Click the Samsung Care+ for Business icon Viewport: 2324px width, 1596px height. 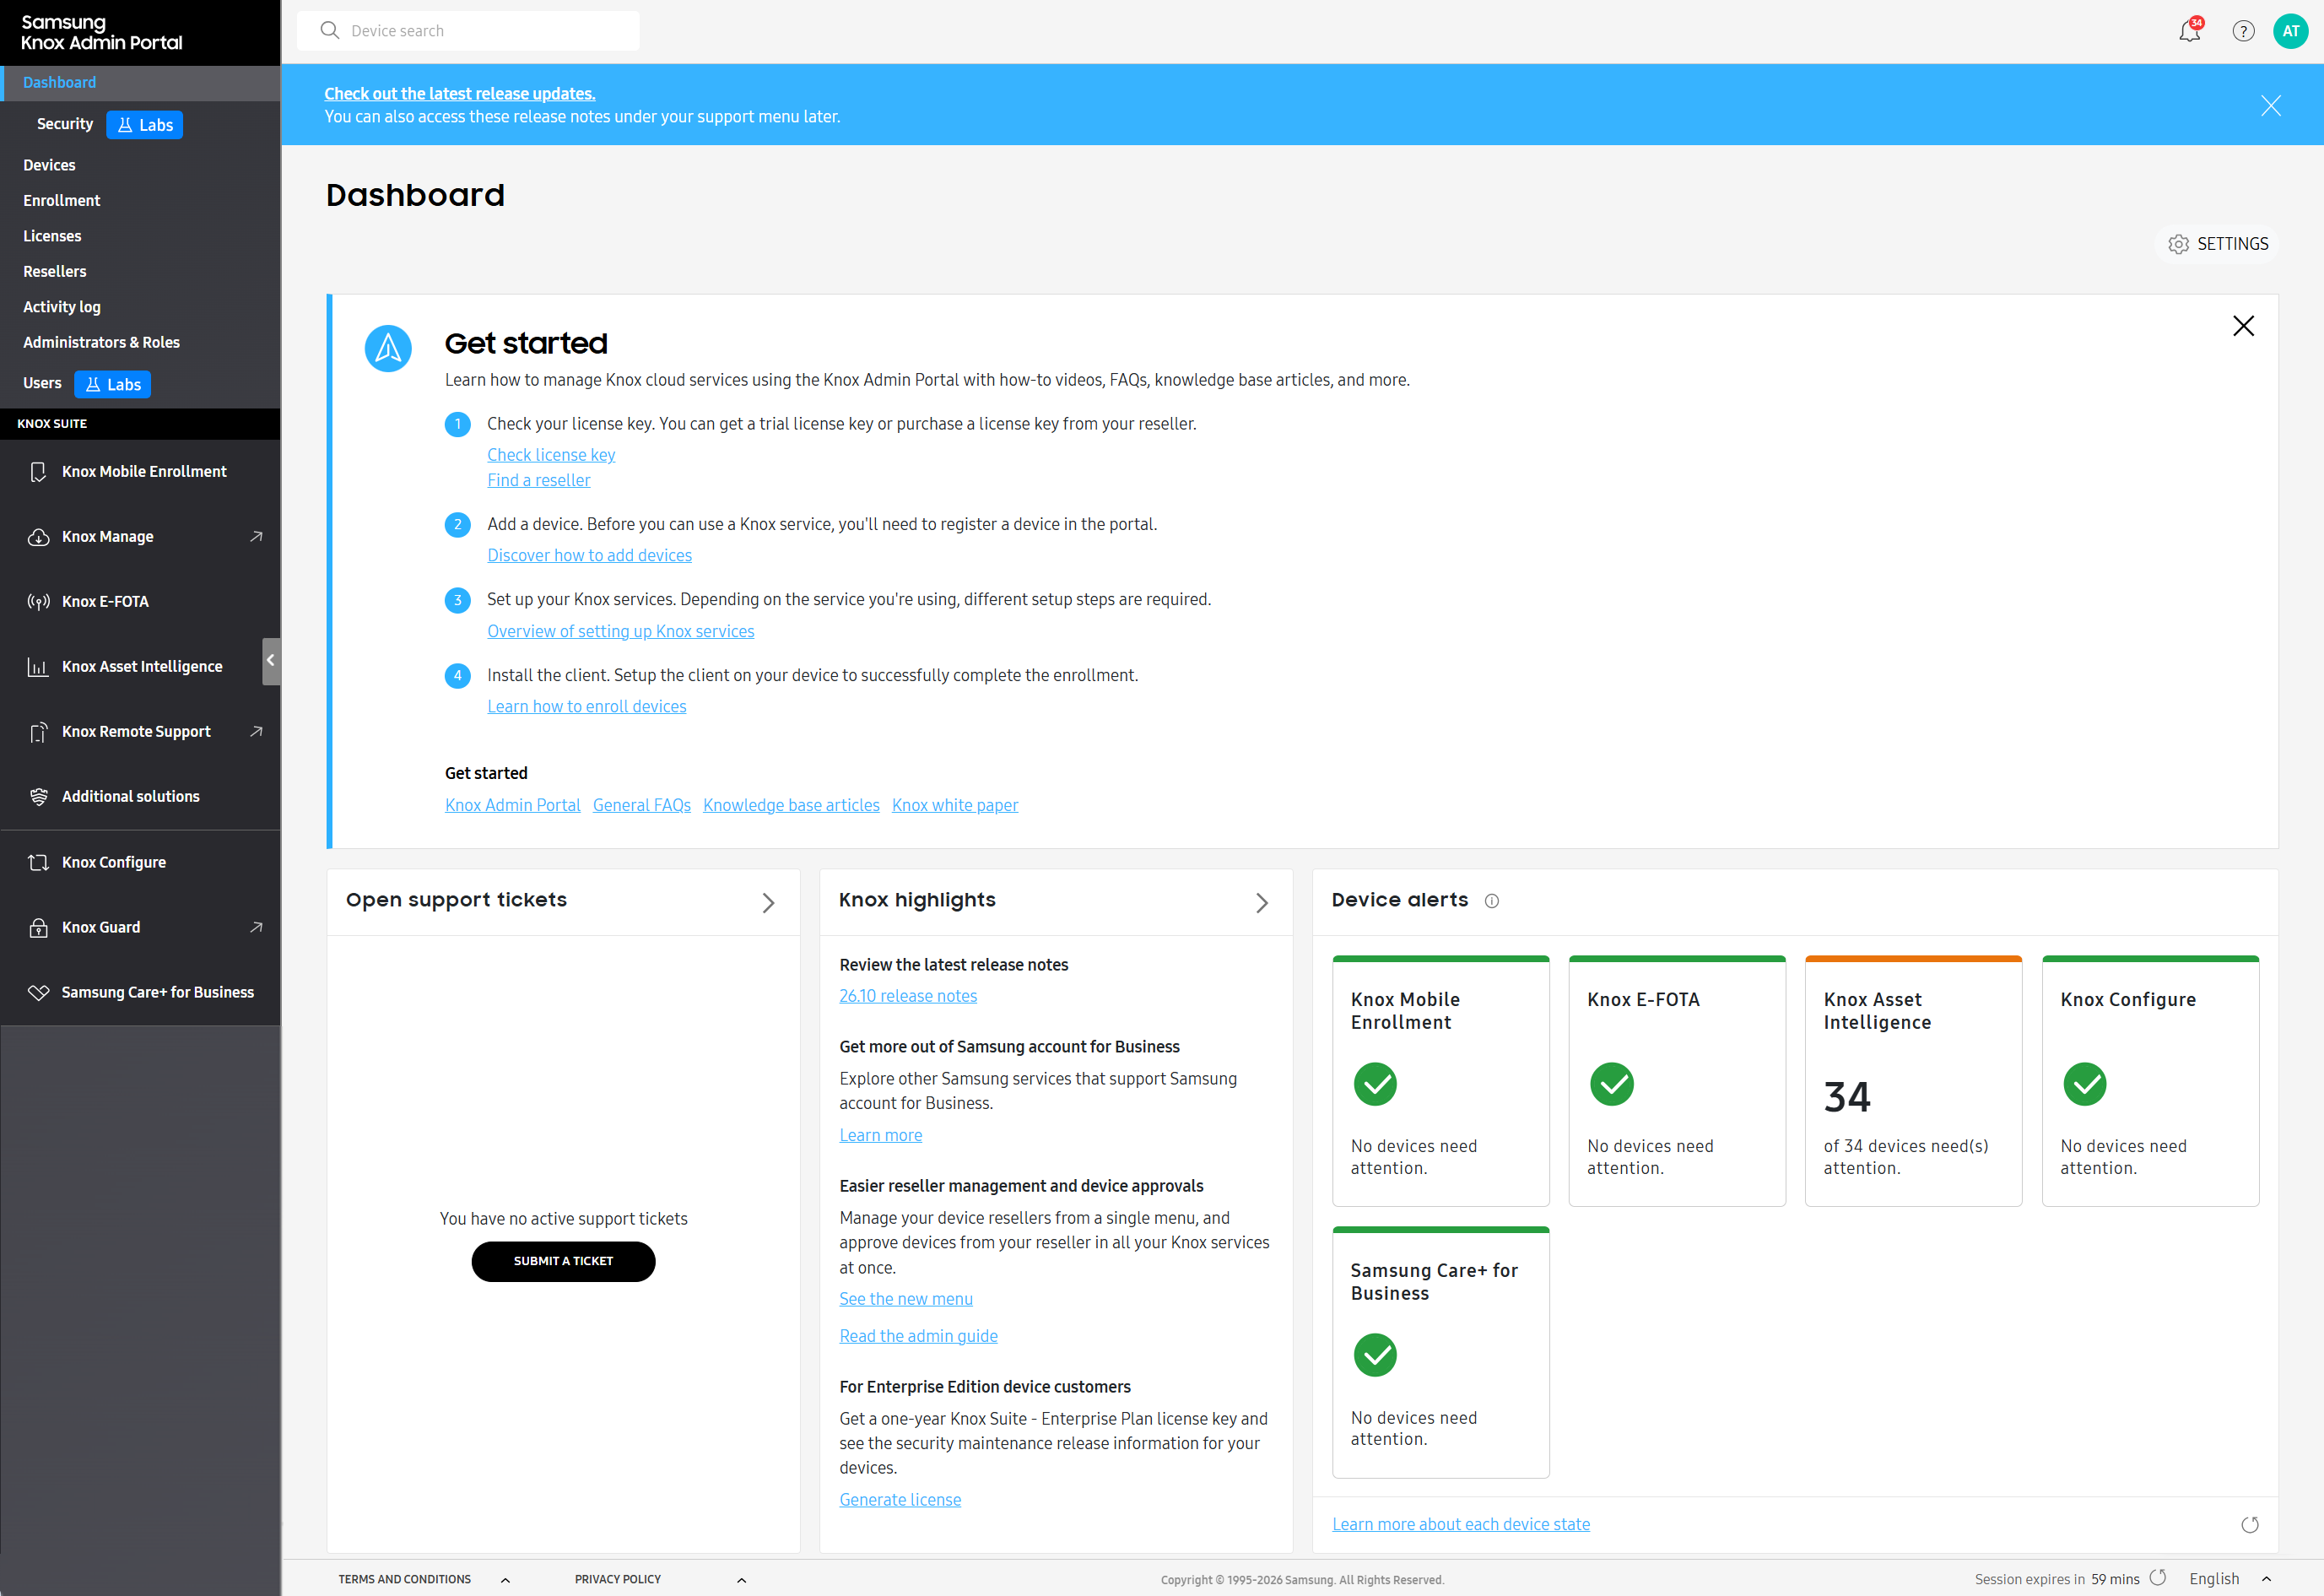coord(38,992)
